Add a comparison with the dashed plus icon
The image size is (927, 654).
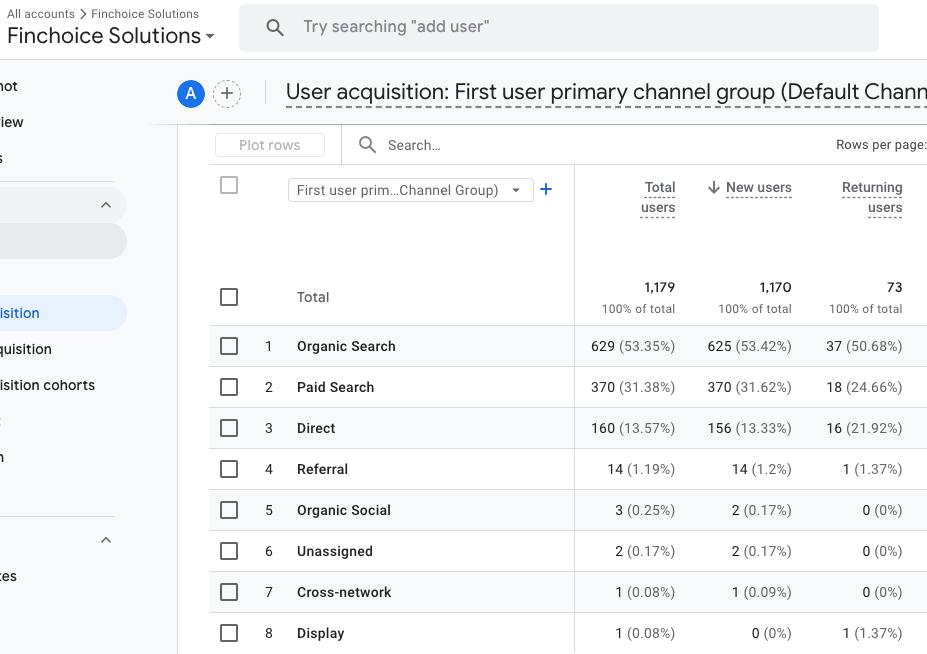tap(227, 94)
